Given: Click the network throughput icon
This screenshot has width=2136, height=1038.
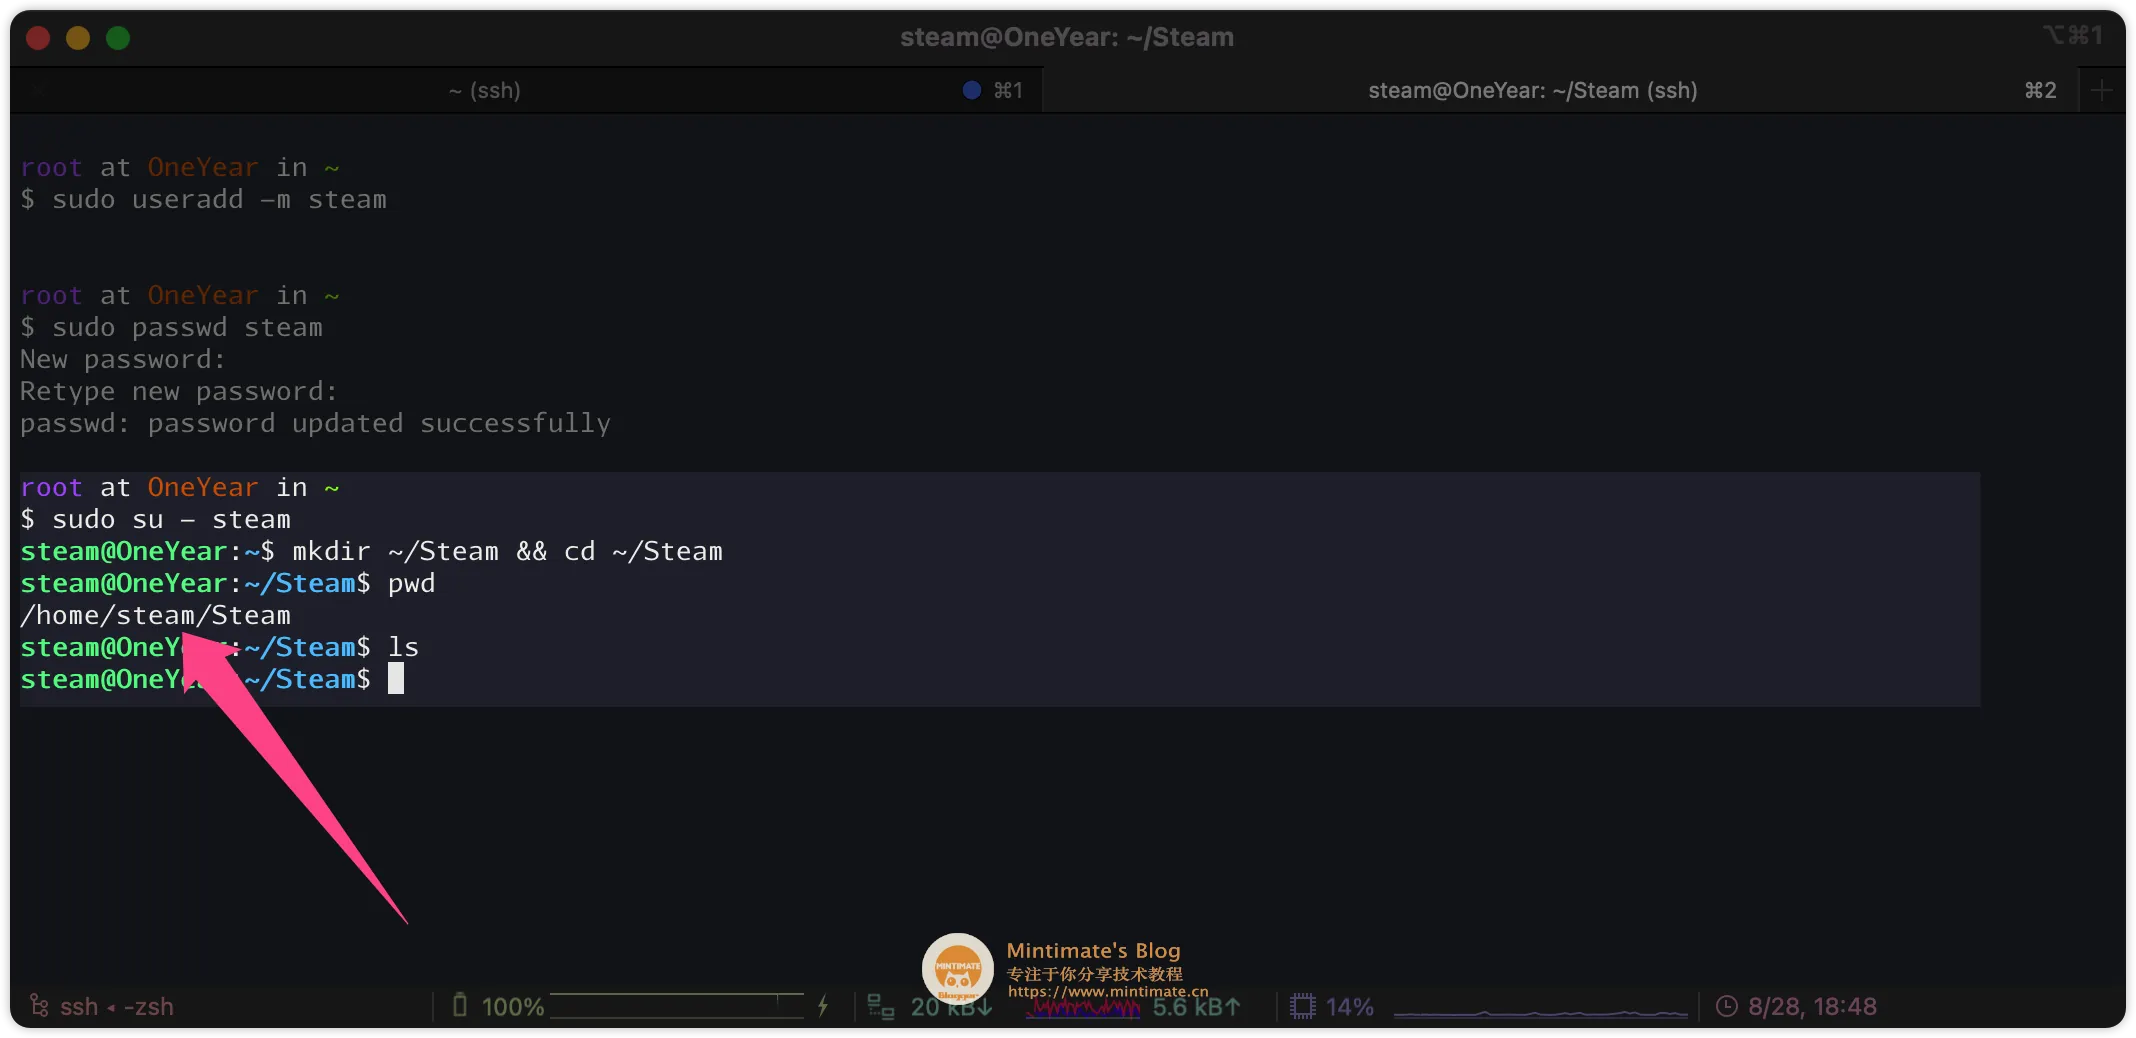Looking at the screenshot, I should pyautogui.click(x=880, y=1007).
